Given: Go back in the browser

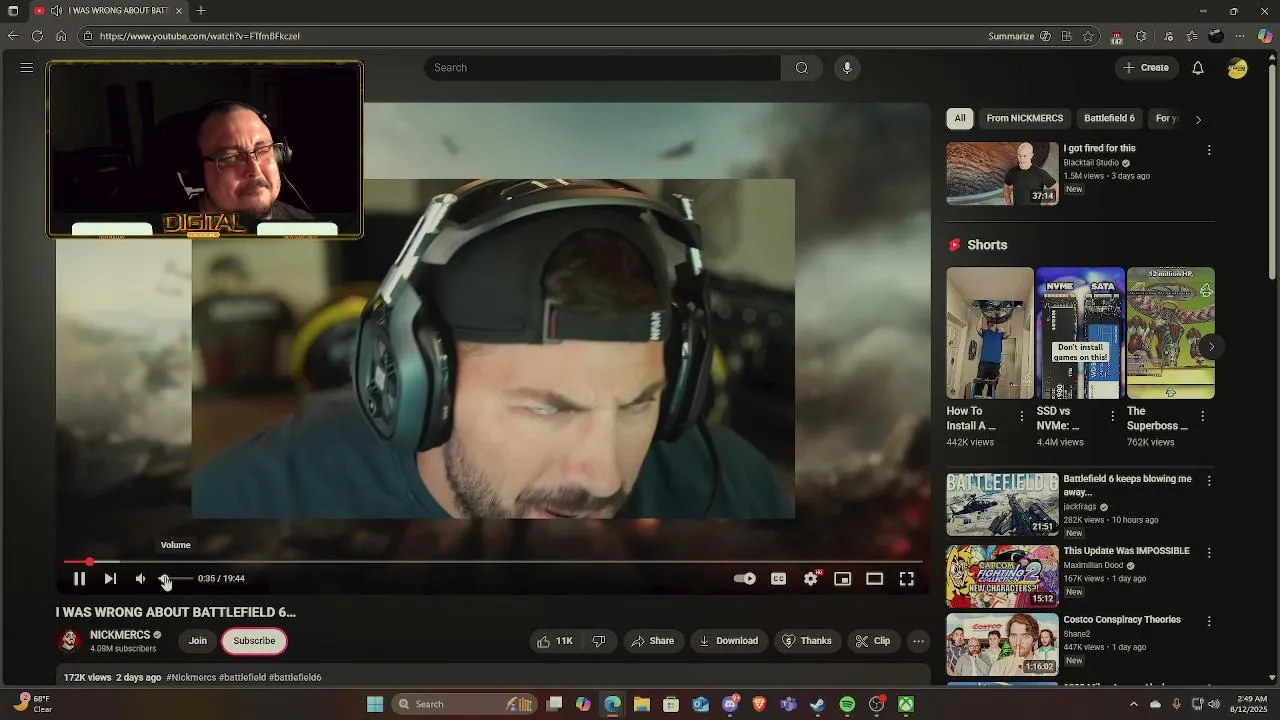Looking at the screenshot, I should tap(13, 36).
